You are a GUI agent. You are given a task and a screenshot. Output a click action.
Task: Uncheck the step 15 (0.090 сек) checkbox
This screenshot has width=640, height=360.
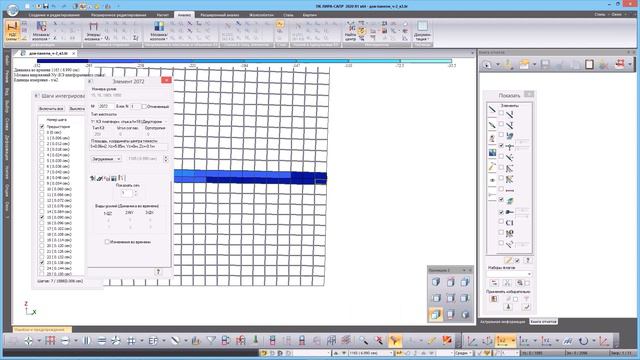[42, 217]
